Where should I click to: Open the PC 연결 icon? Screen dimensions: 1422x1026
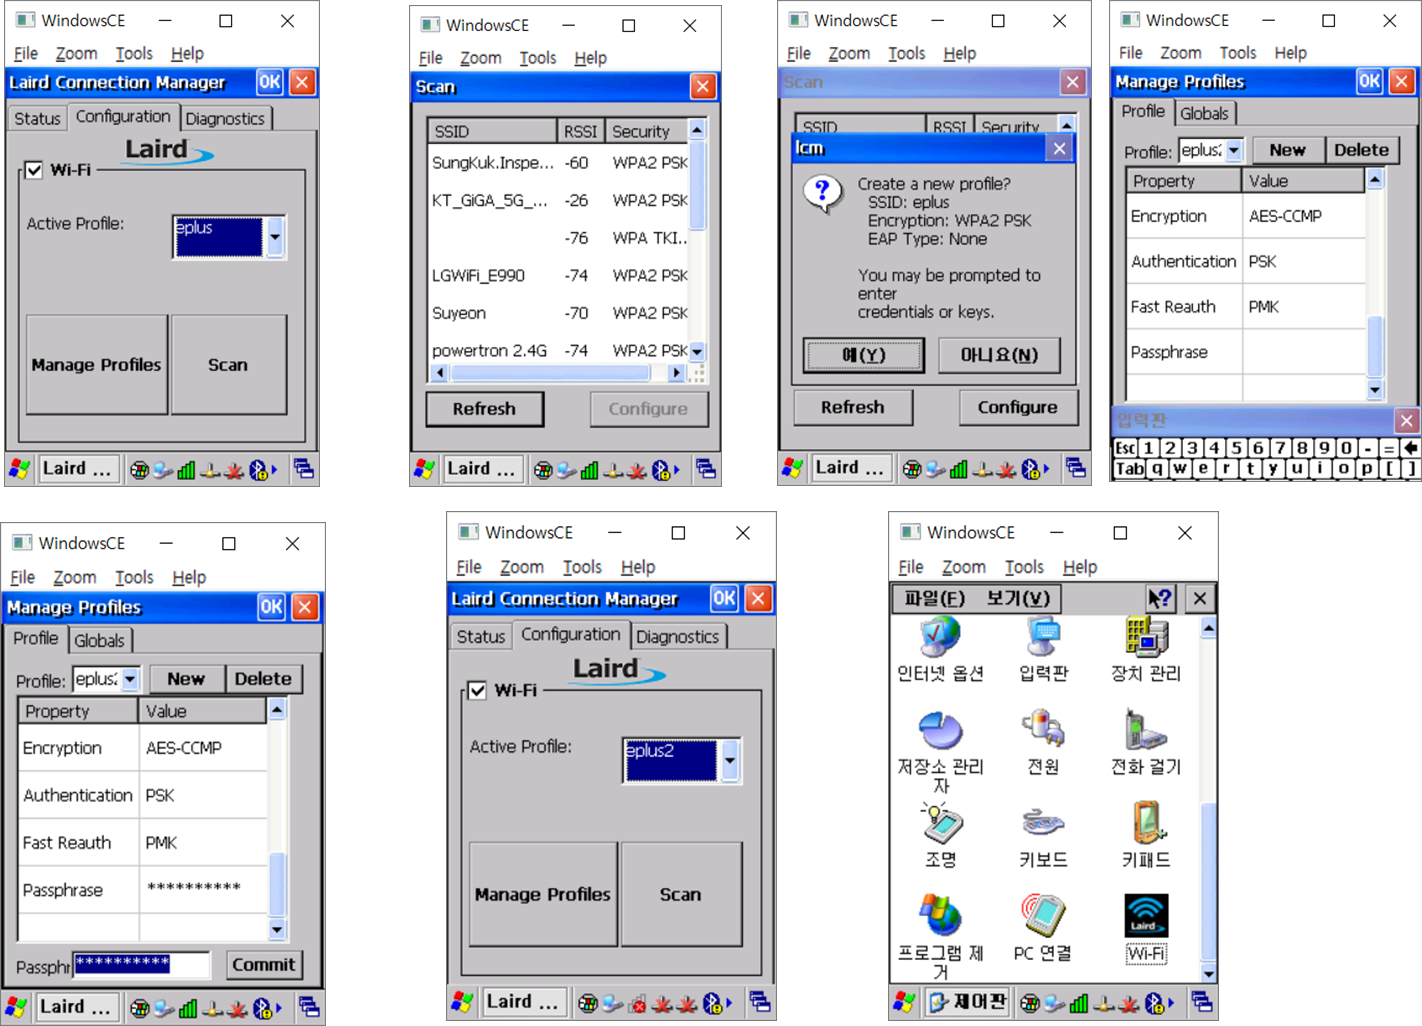[1043, 928]
